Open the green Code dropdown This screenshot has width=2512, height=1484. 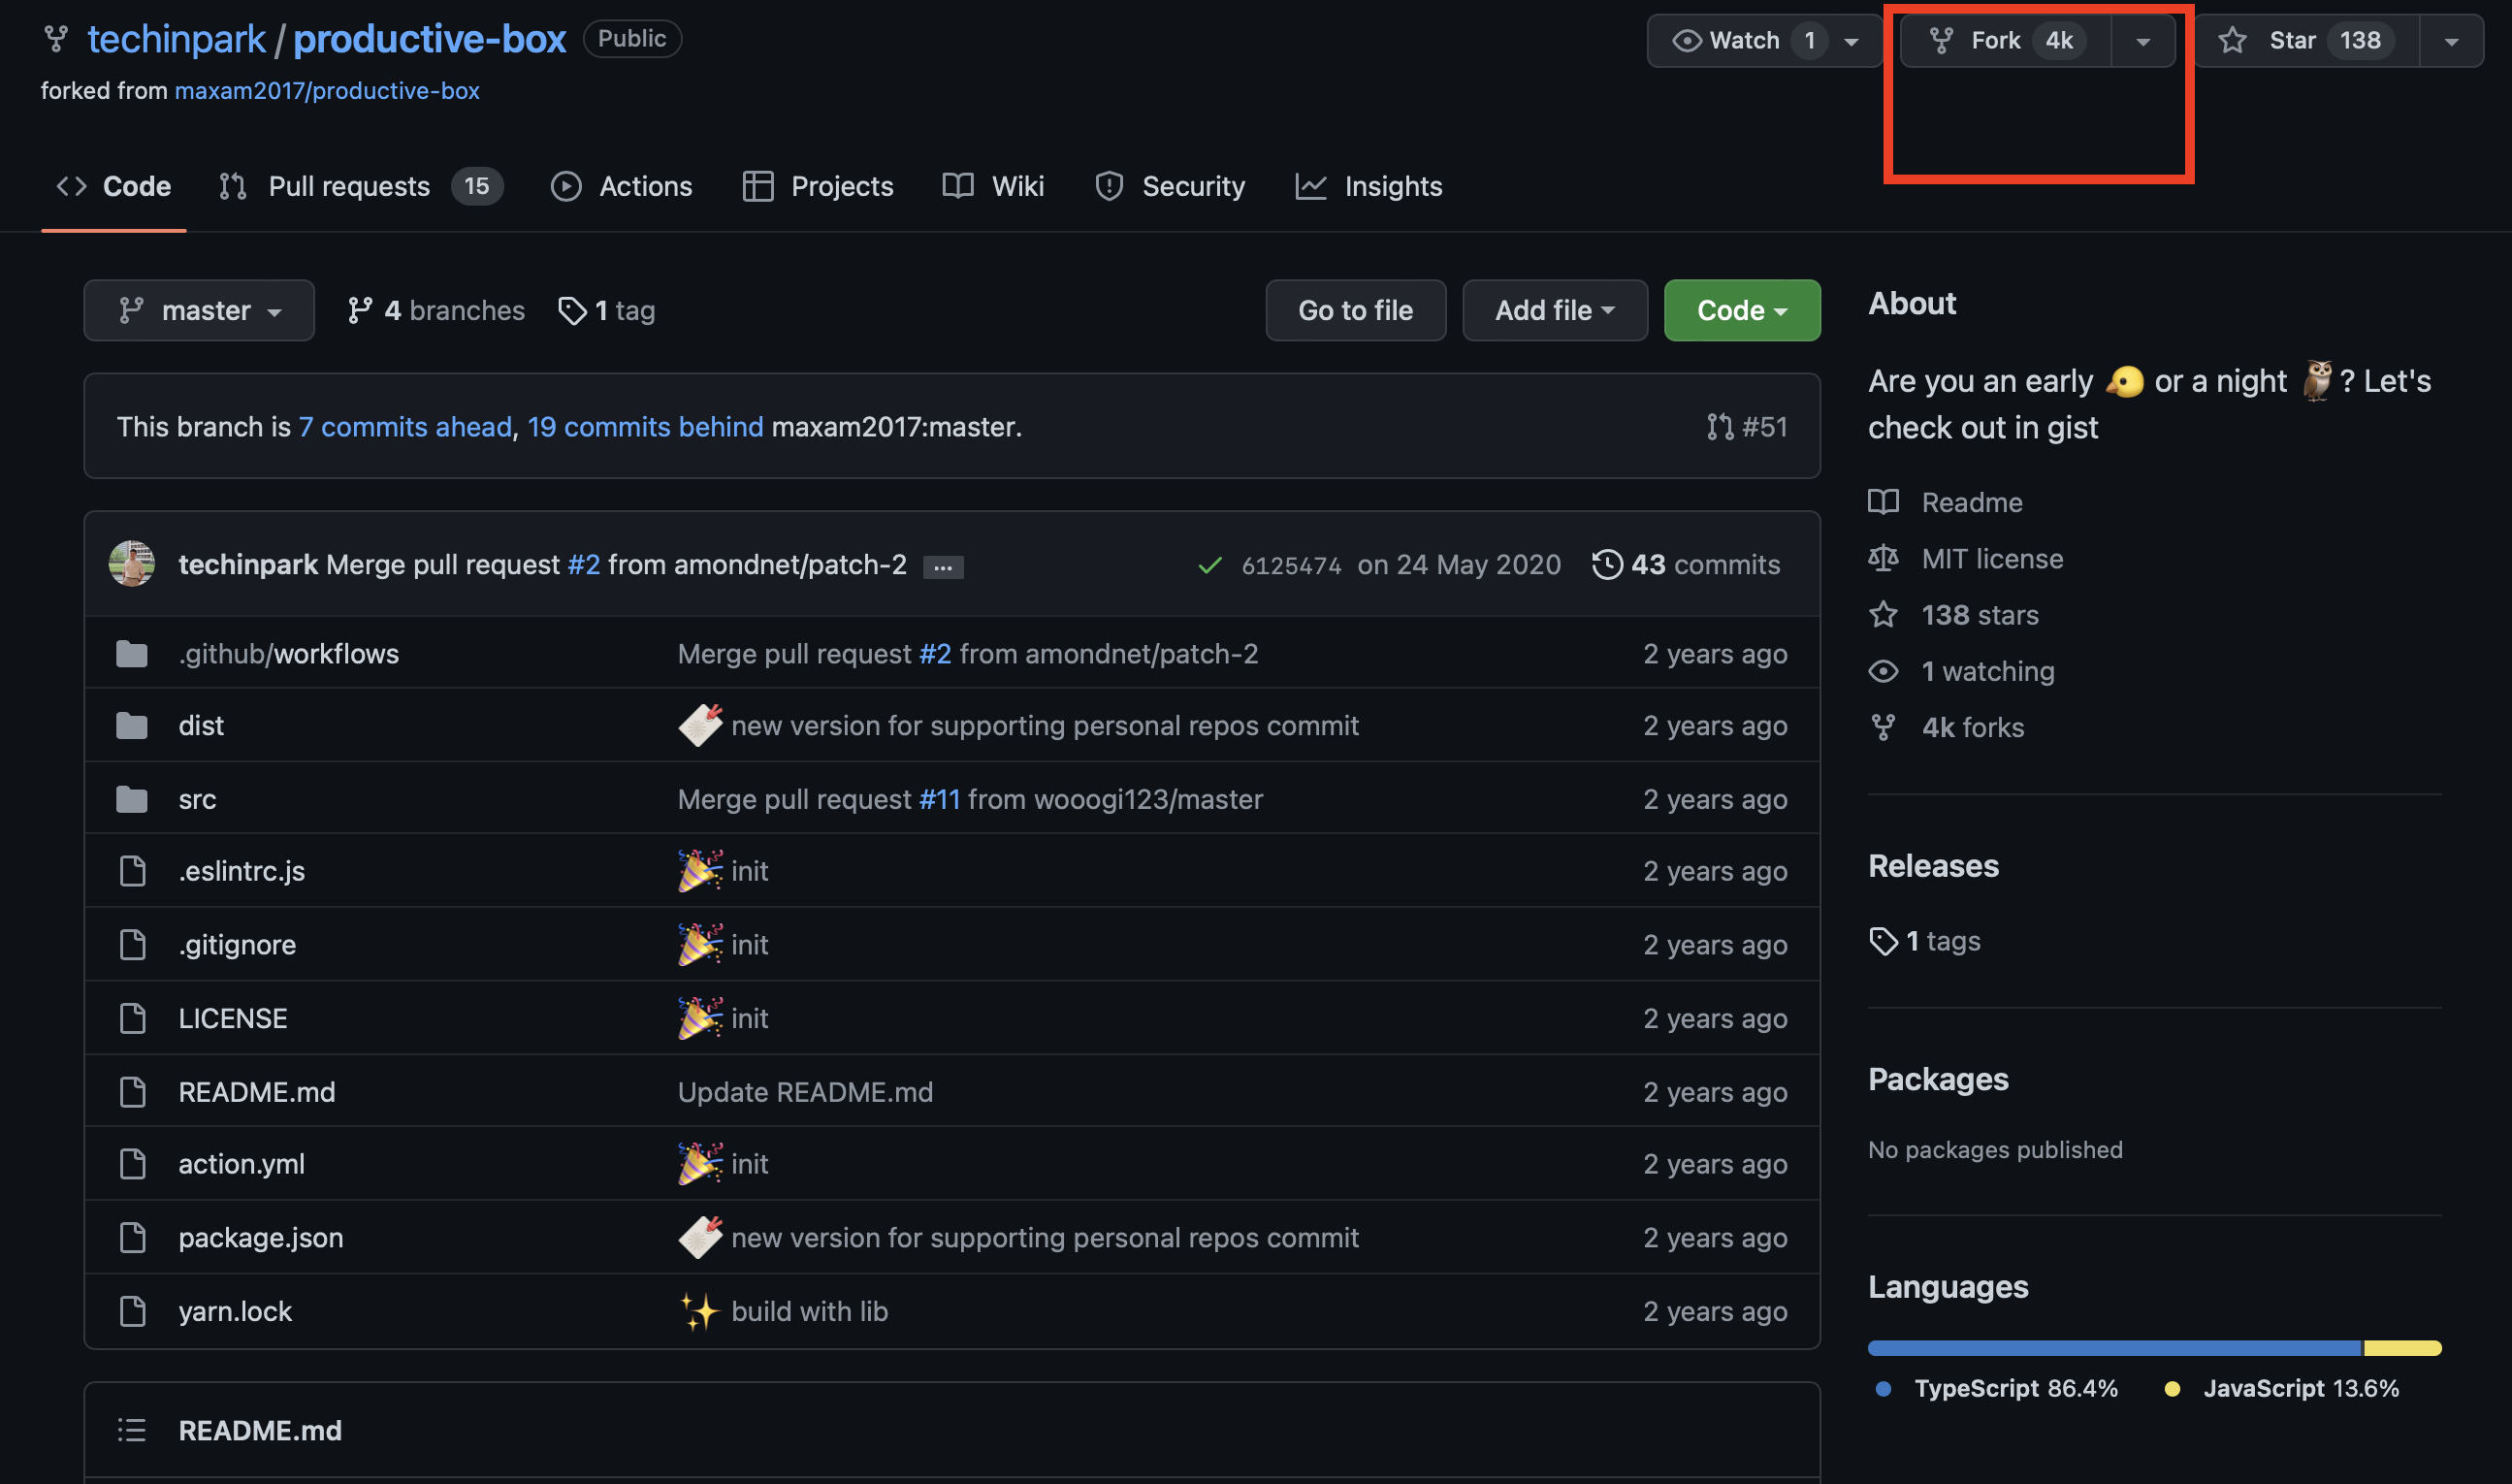point(1741,311)
